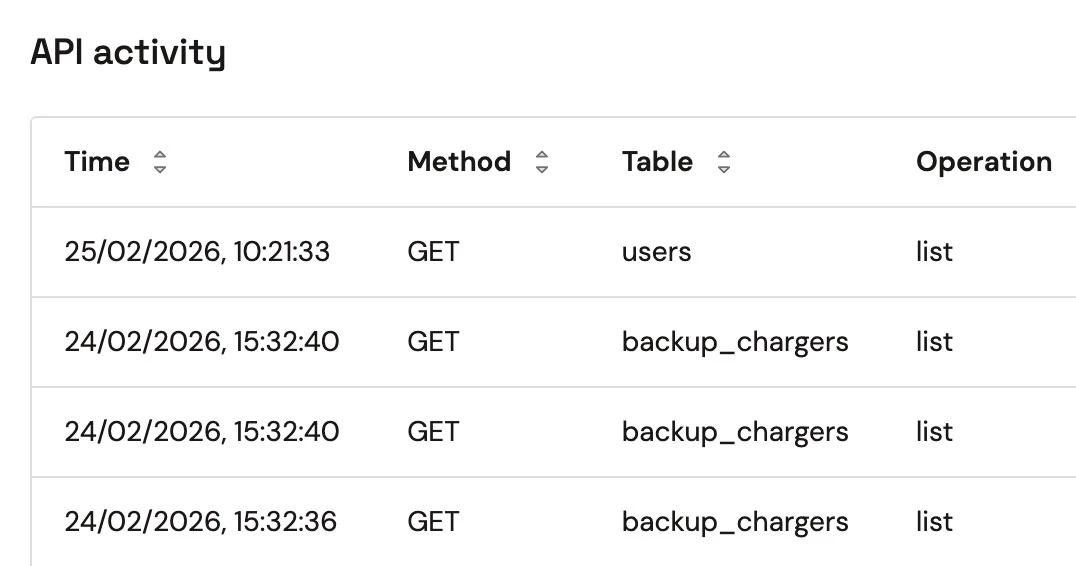The width and height of the screenshot is (1076, 566).
Task: Click the users table name cell
Action: click(x=656, y=252)
